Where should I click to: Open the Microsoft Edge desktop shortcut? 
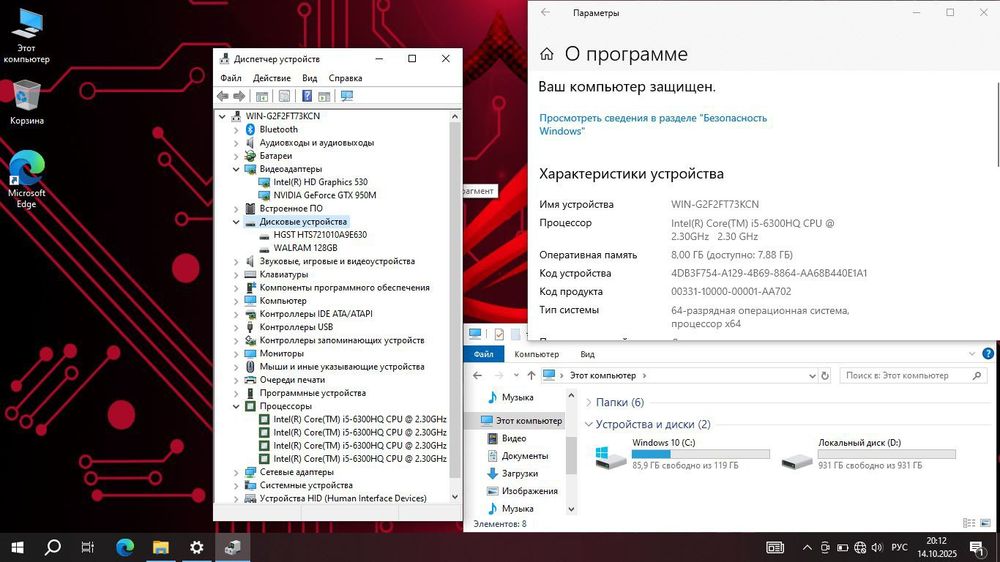coord(26,179)
